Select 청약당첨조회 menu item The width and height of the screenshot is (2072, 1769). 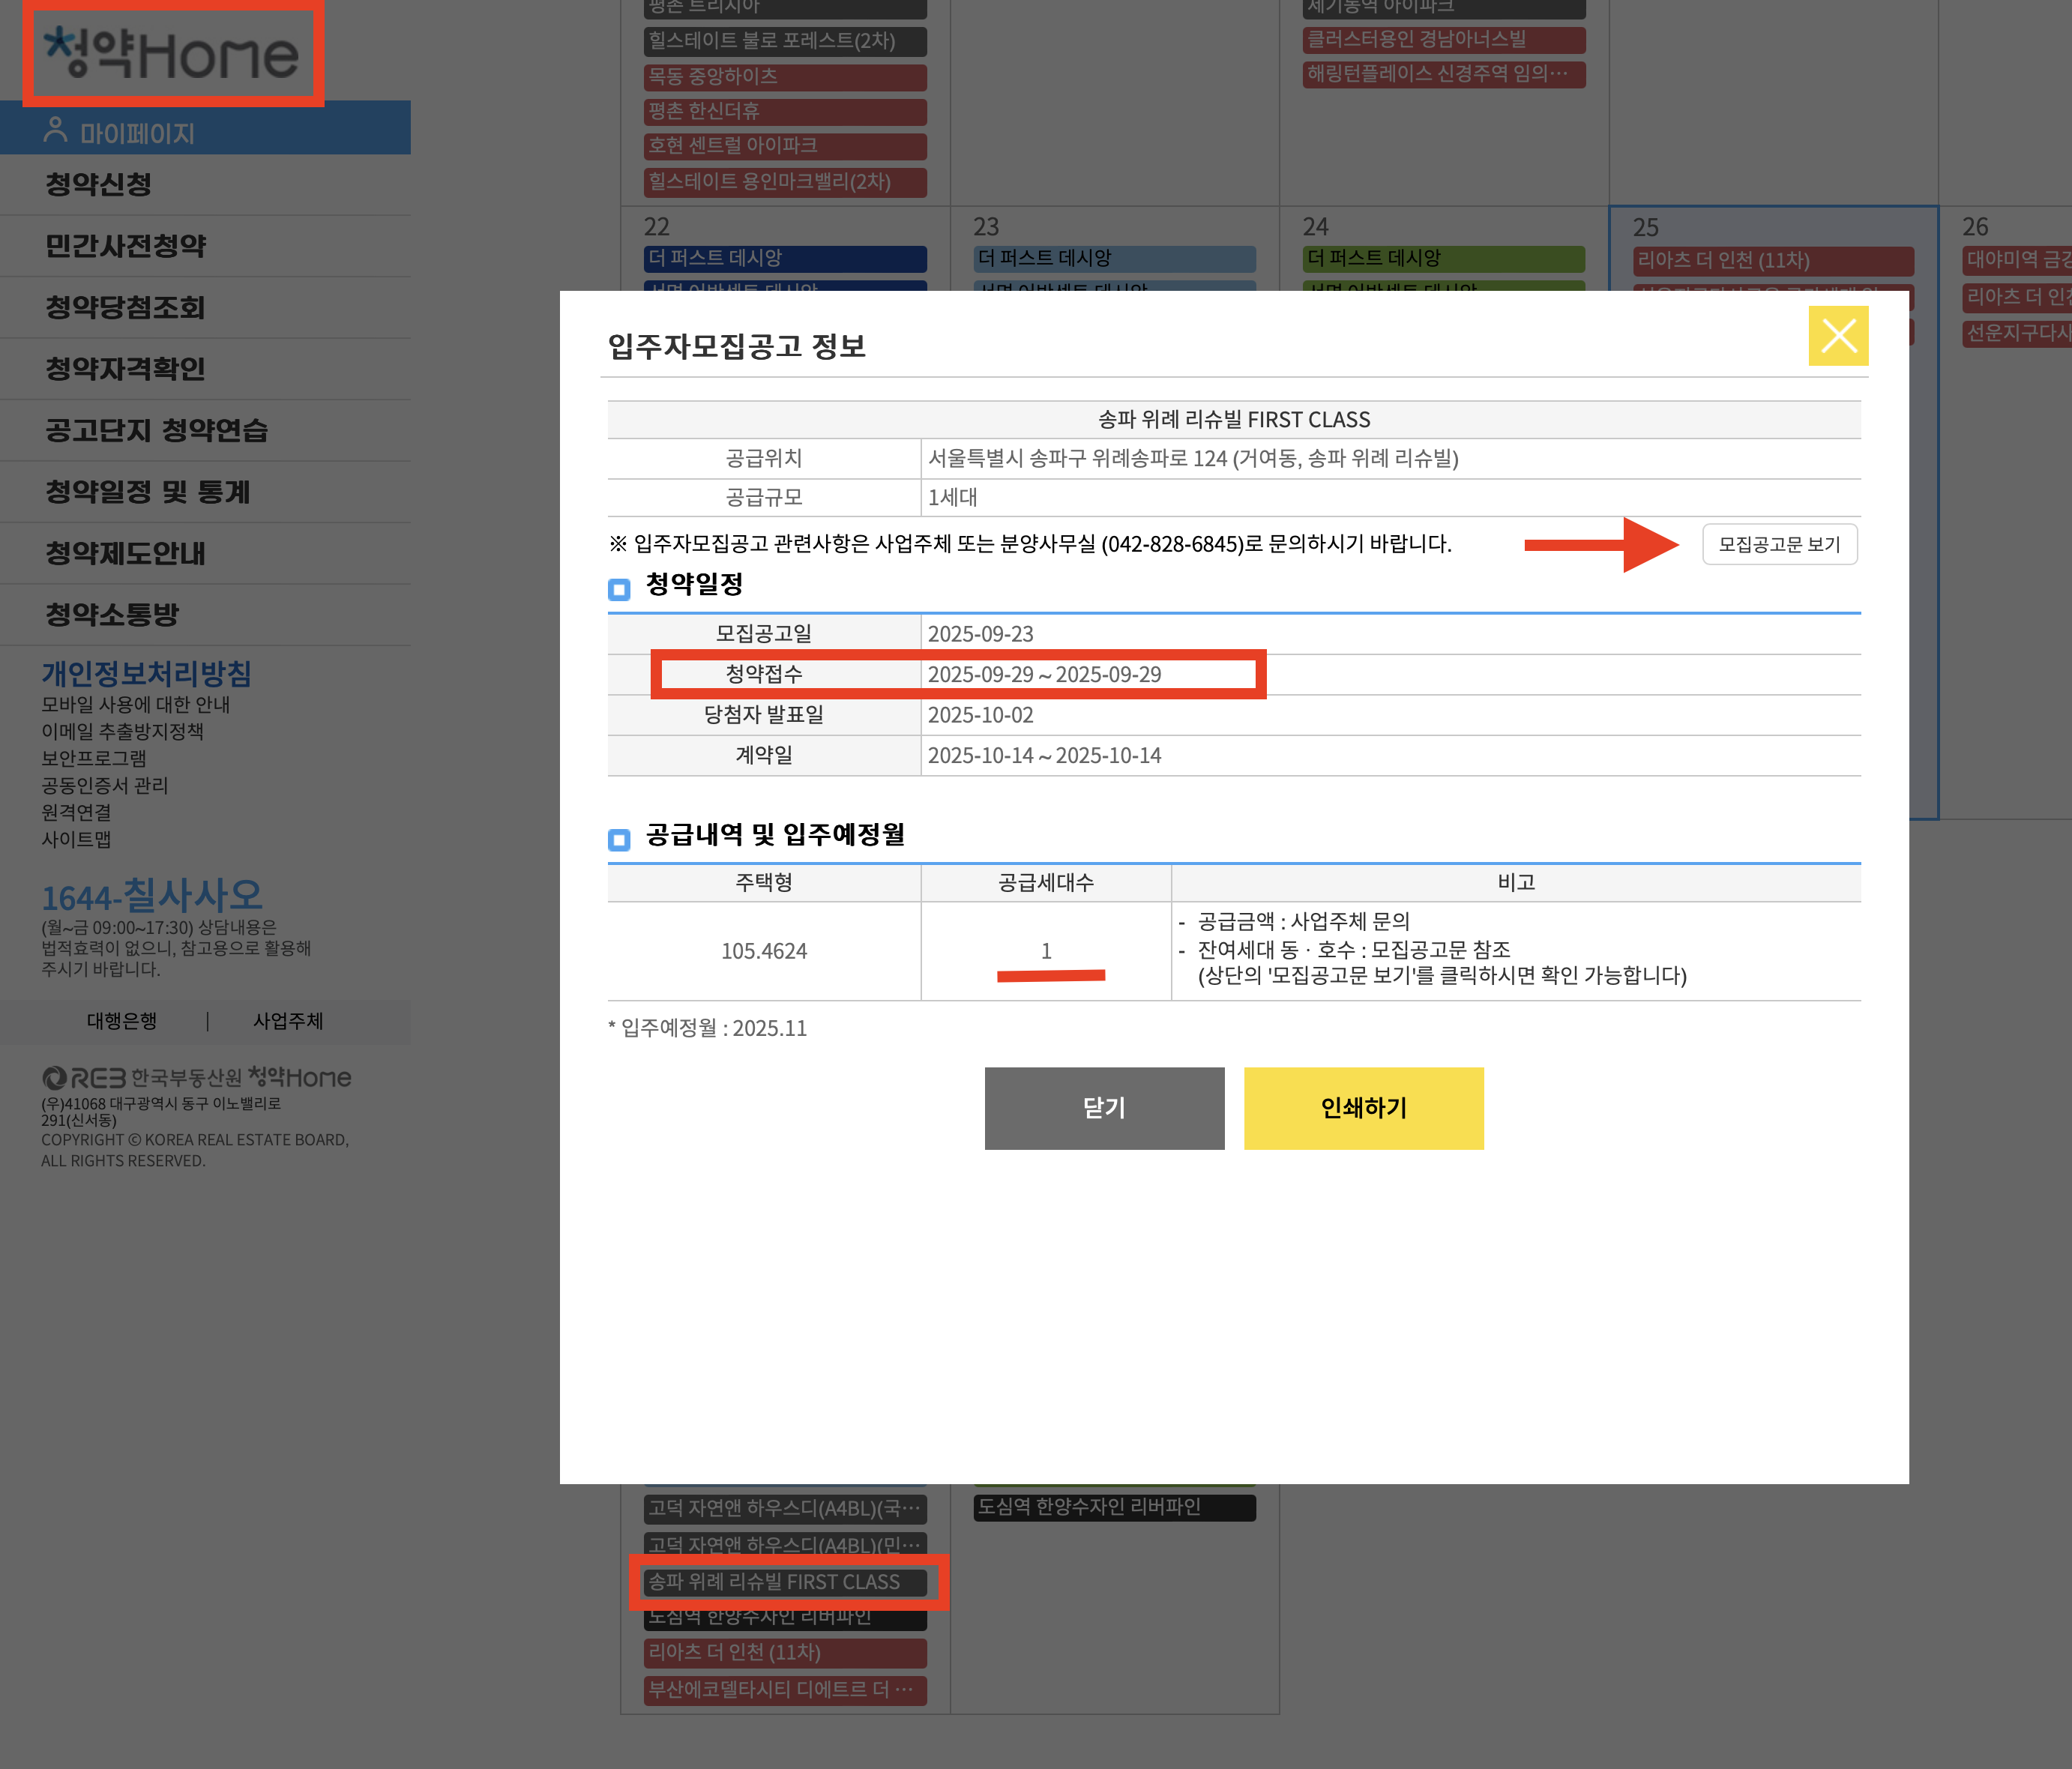click(x=125, y=307)
